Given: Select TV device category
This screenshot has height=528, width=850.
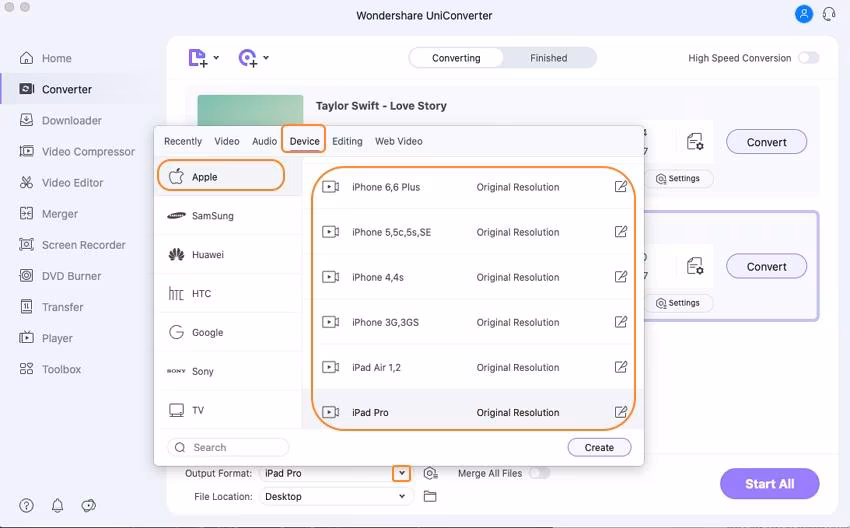Looking at the screenshot, I should click(x=228, y=410).
